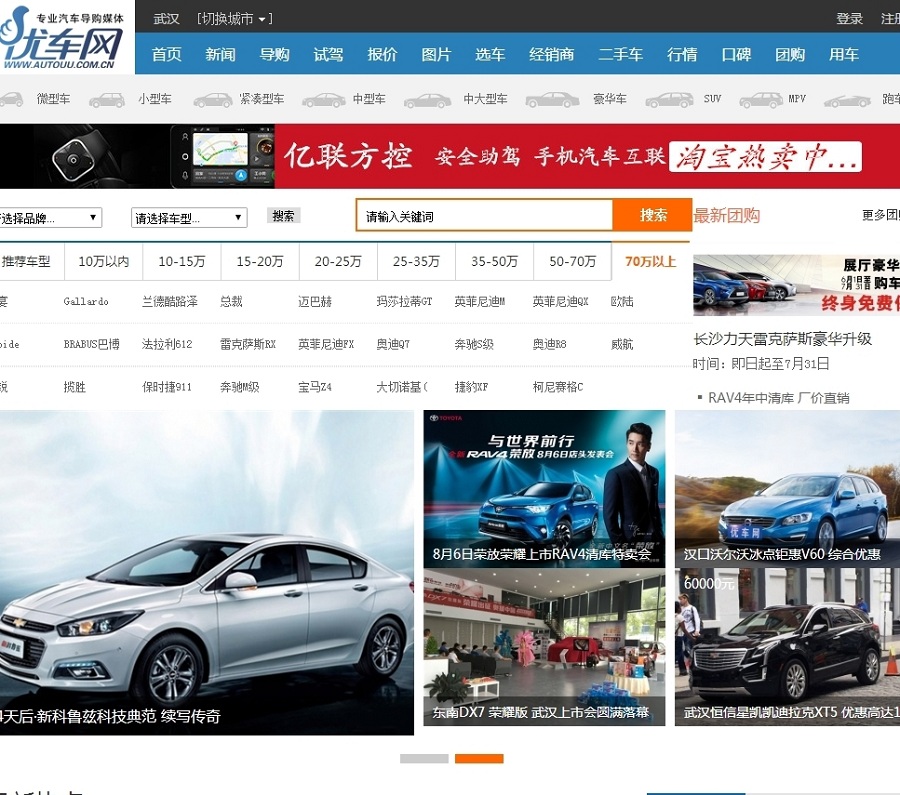Open the 新闻 navigation item
The image size is (900, 795).
coord(220,55)
